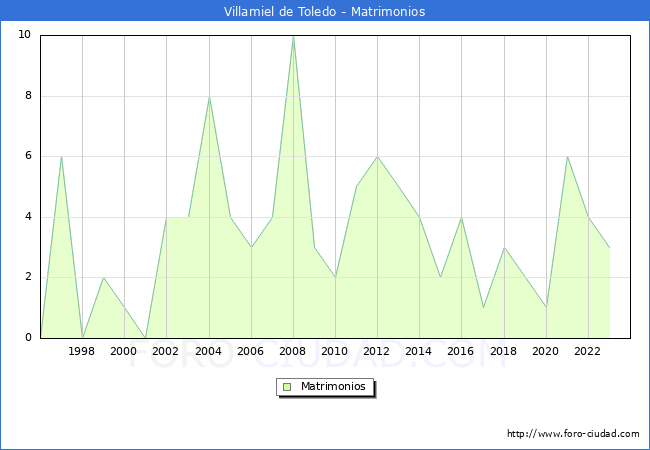The image size is (650, 450).
Task: Click the y-axis label 4
Action: [28, 216]
